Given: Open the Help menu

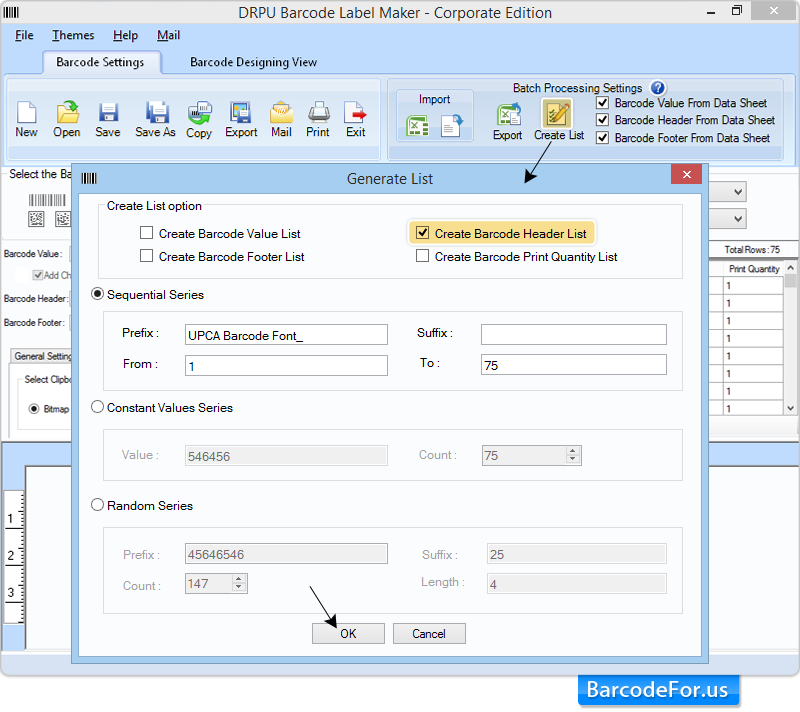Looking at the screenshot, I should [x=126, y=35].
